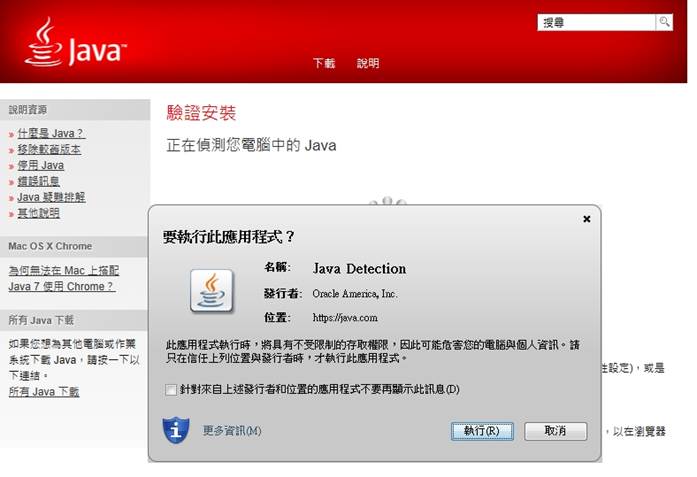This screenshot has width=697, height=477.
Task: Click the Java Detection name text
Action: point(359,269)
